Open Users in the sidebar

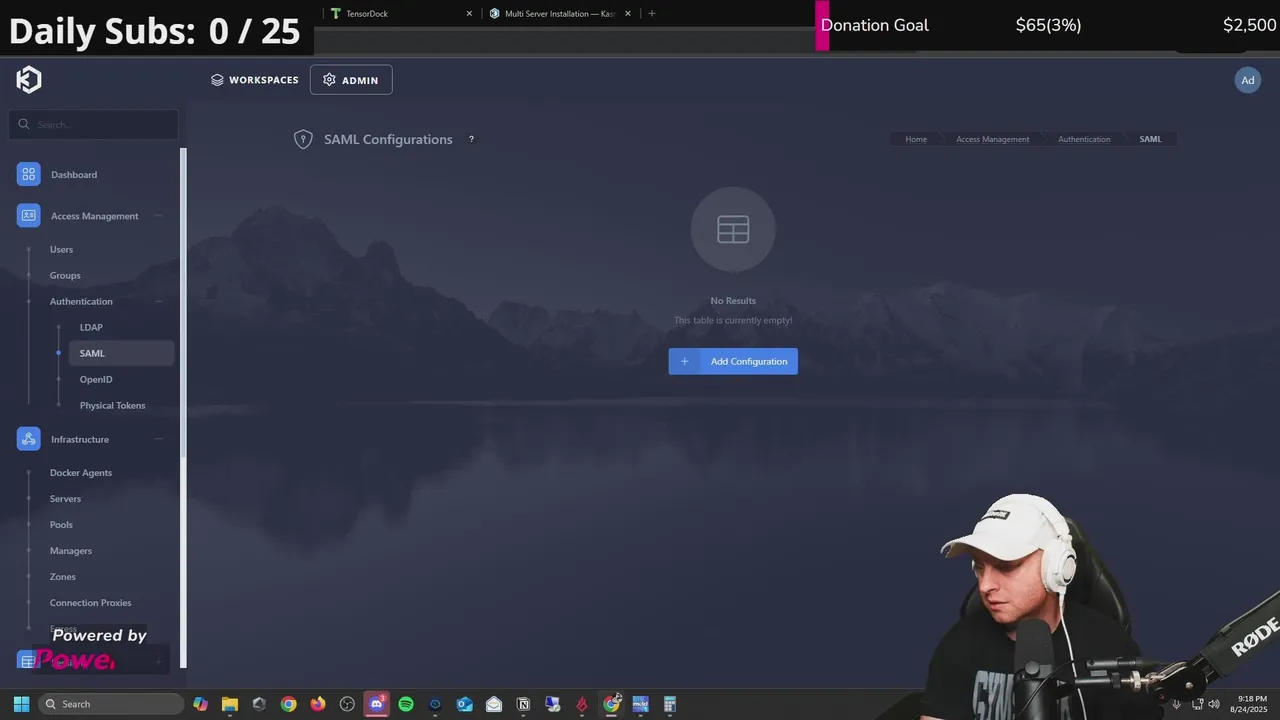coord(61,249)
